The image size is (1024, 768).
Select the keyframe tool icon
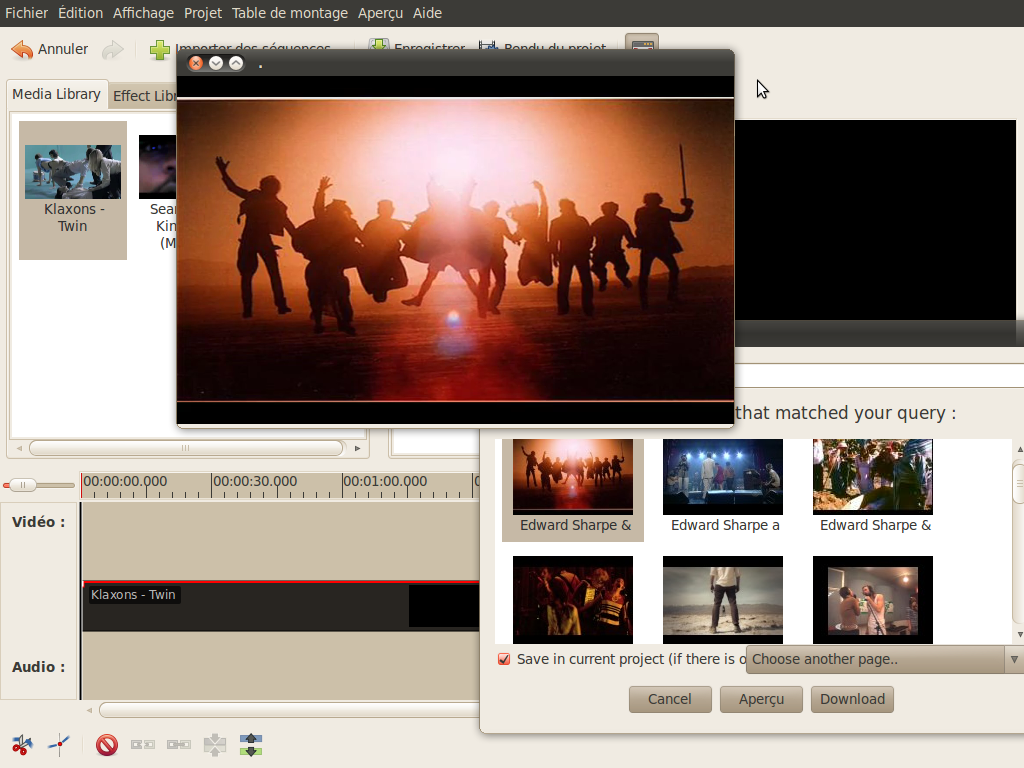coord(59,744)
